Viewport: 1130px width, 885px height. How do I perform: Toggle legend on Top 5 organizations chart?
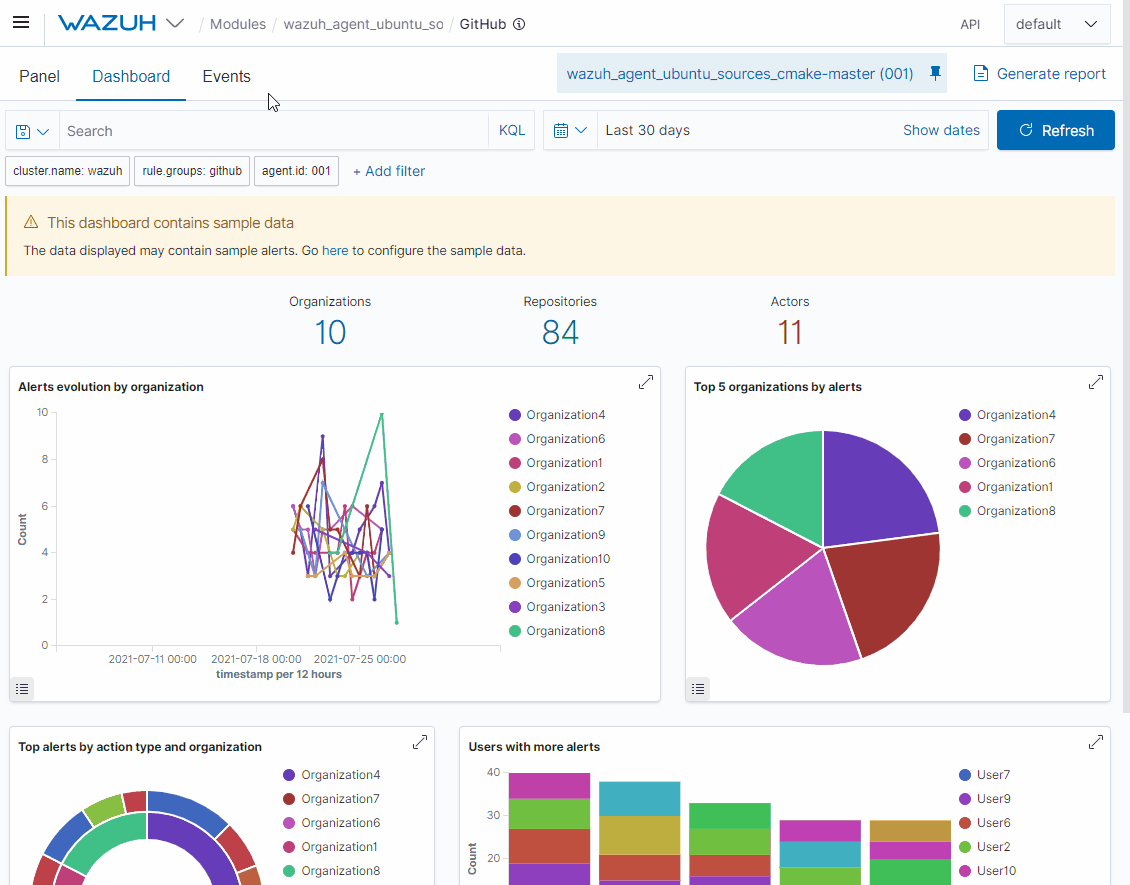[698, 689]
